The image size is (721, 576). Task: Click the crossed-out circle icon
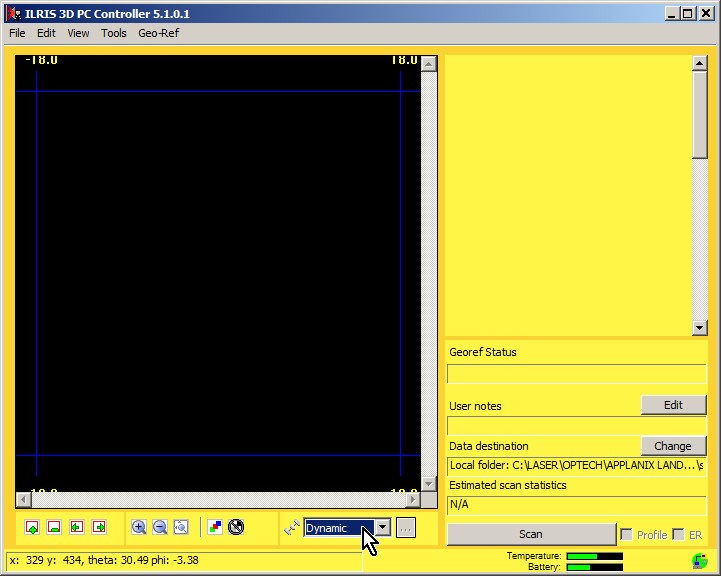tap(236, 527)
